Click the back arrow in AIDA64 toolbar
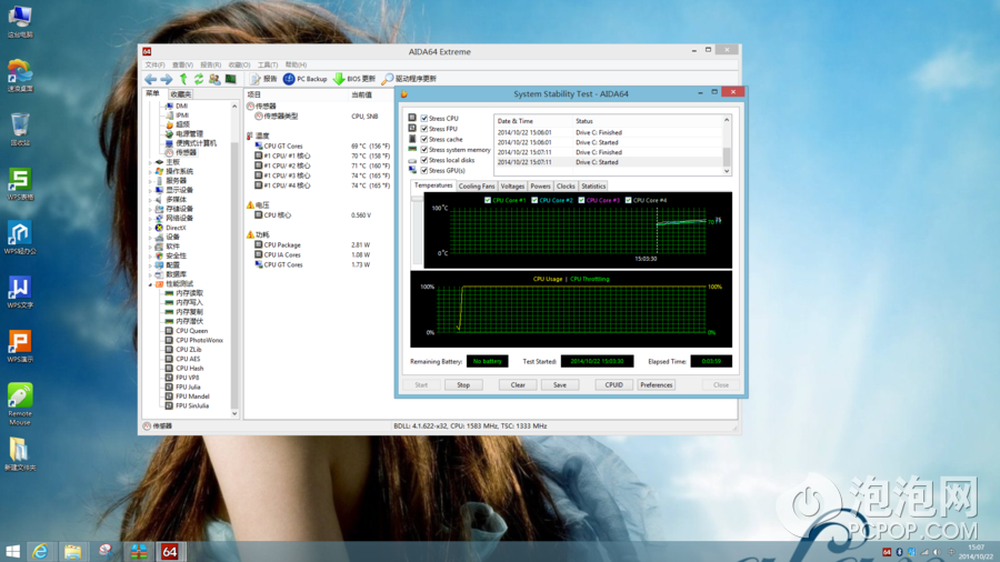The width and height of the screenshot is (1000, 562). tap(151, 78)
